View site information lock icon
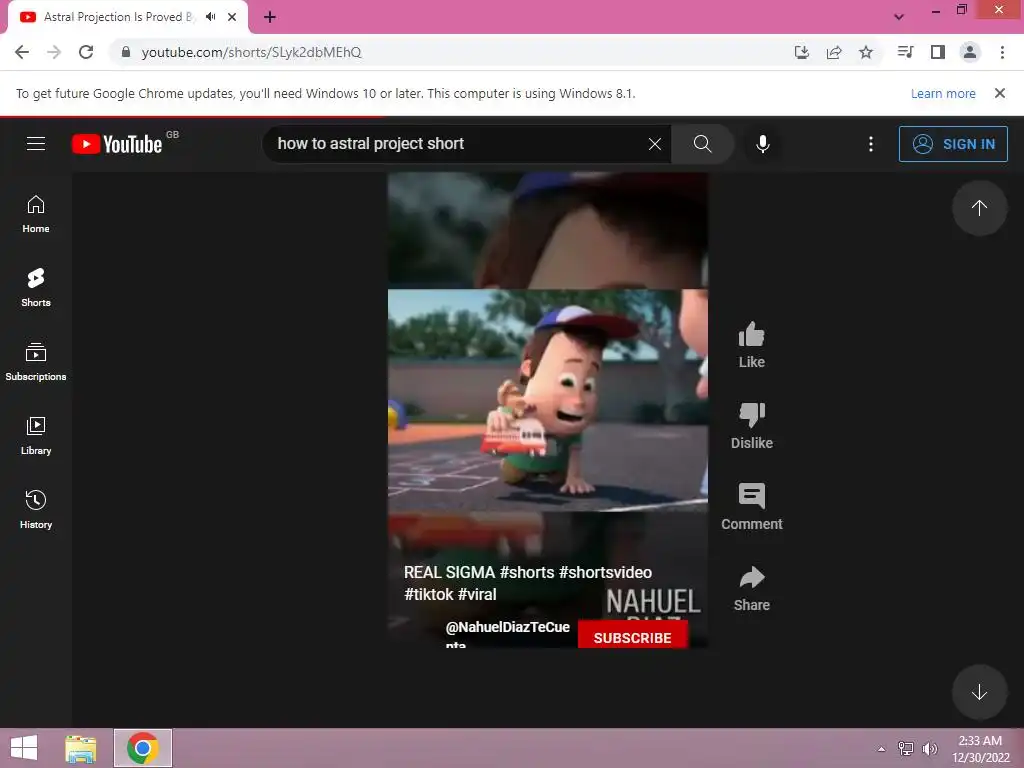Image resolution: width=1024 pixels, height=768 pixels. (x=125, y=52)
